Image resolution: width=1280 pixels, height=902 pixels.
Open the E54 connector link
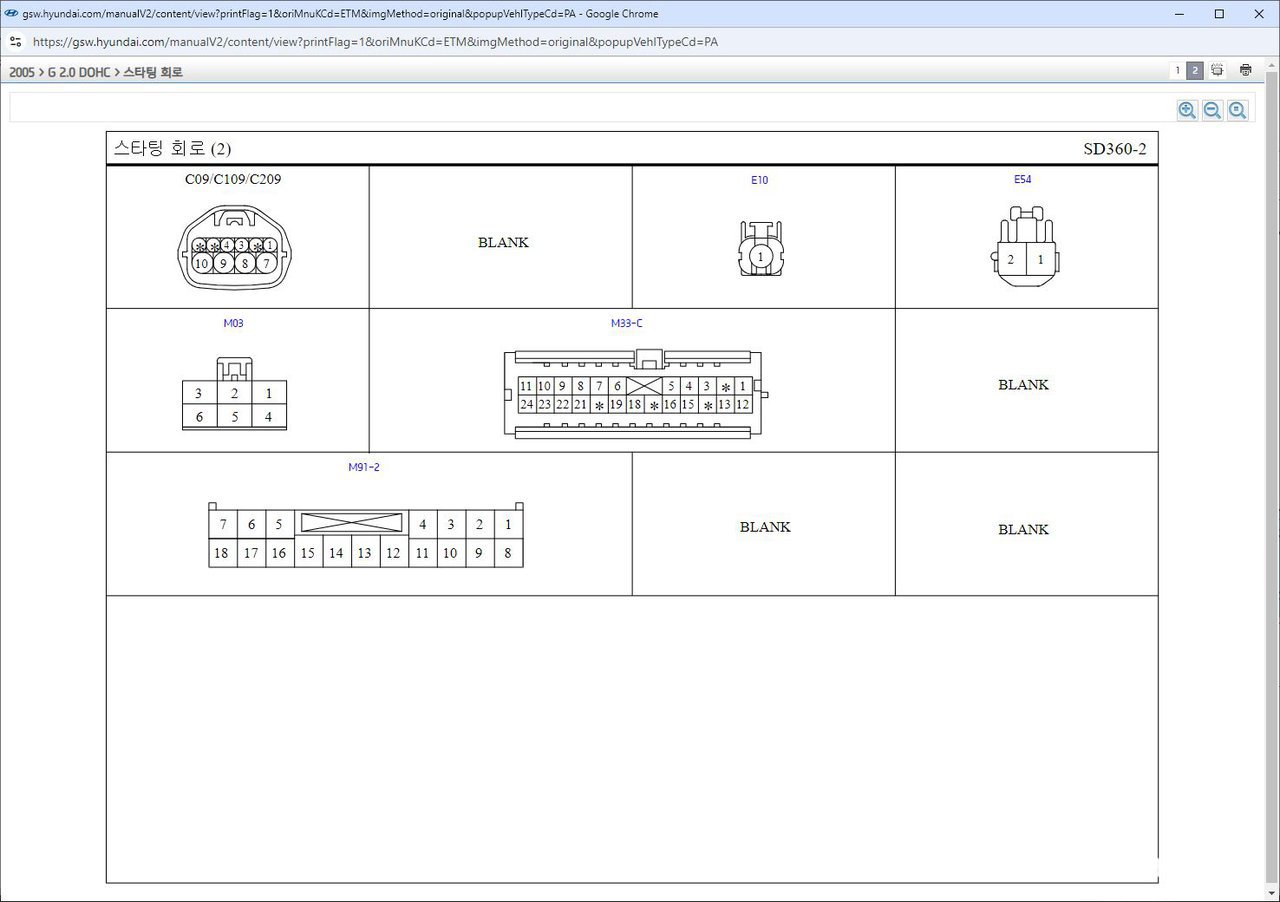pyautogui.click(x=1022, y=180)
